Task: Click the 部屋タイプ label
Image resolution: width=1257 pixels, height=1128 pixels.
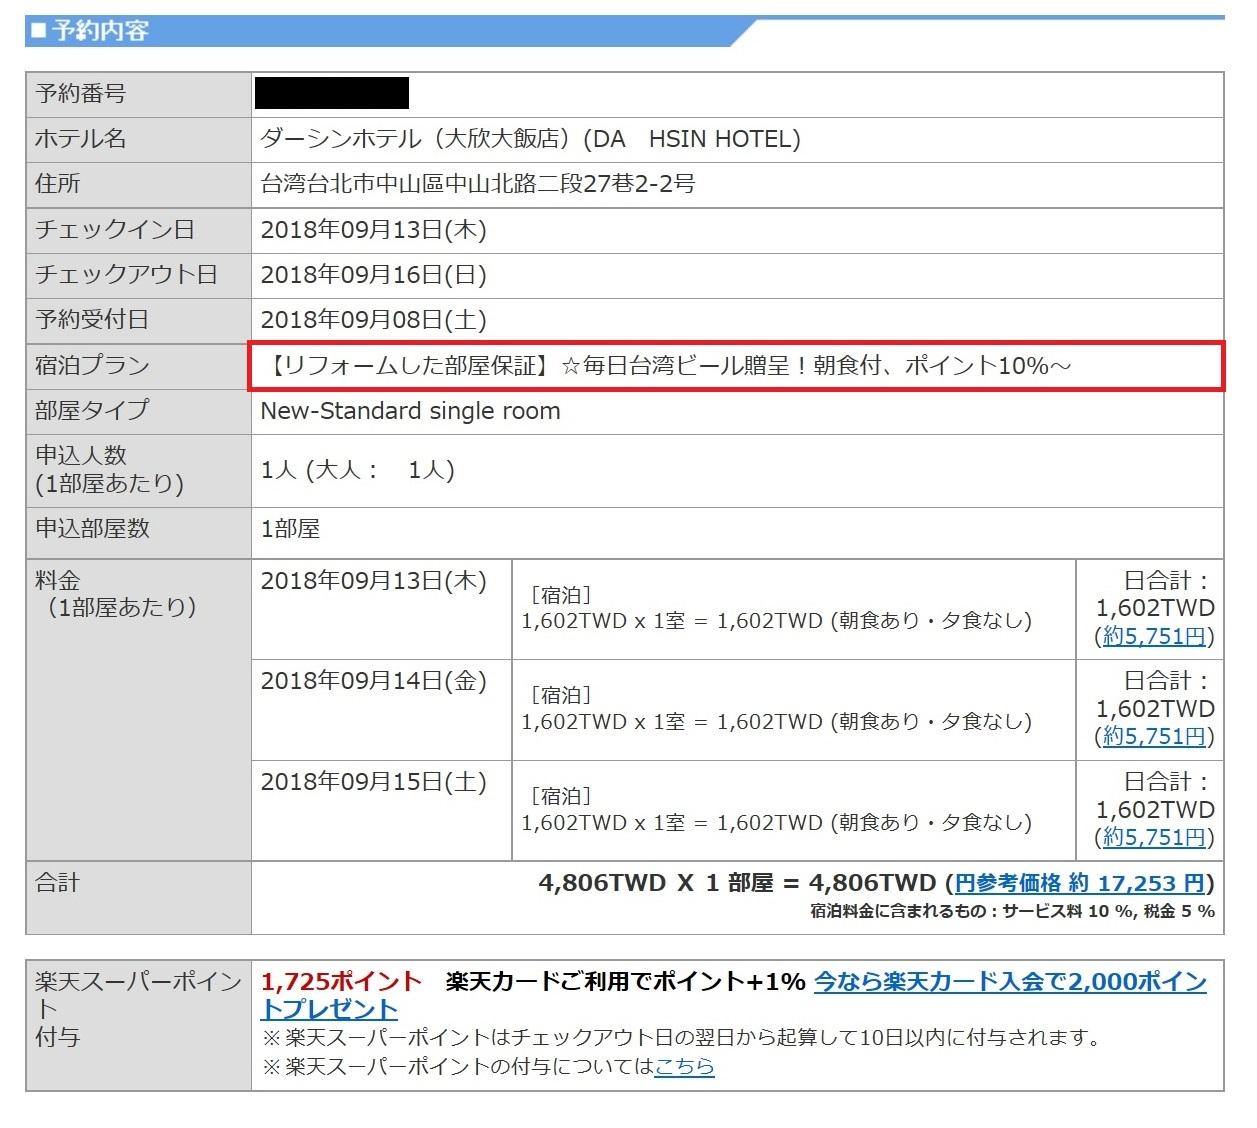Action: [x=92, y=411]
